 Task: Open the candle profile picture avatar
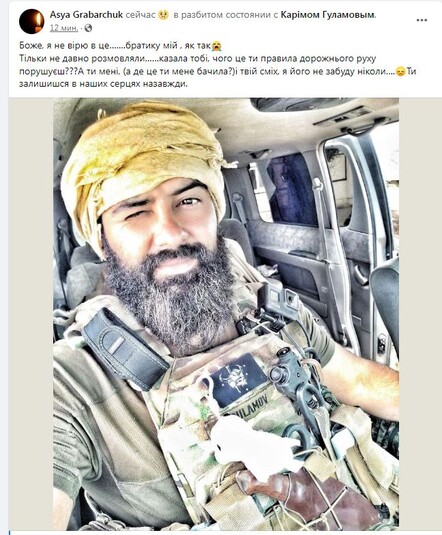coord(31,21)
